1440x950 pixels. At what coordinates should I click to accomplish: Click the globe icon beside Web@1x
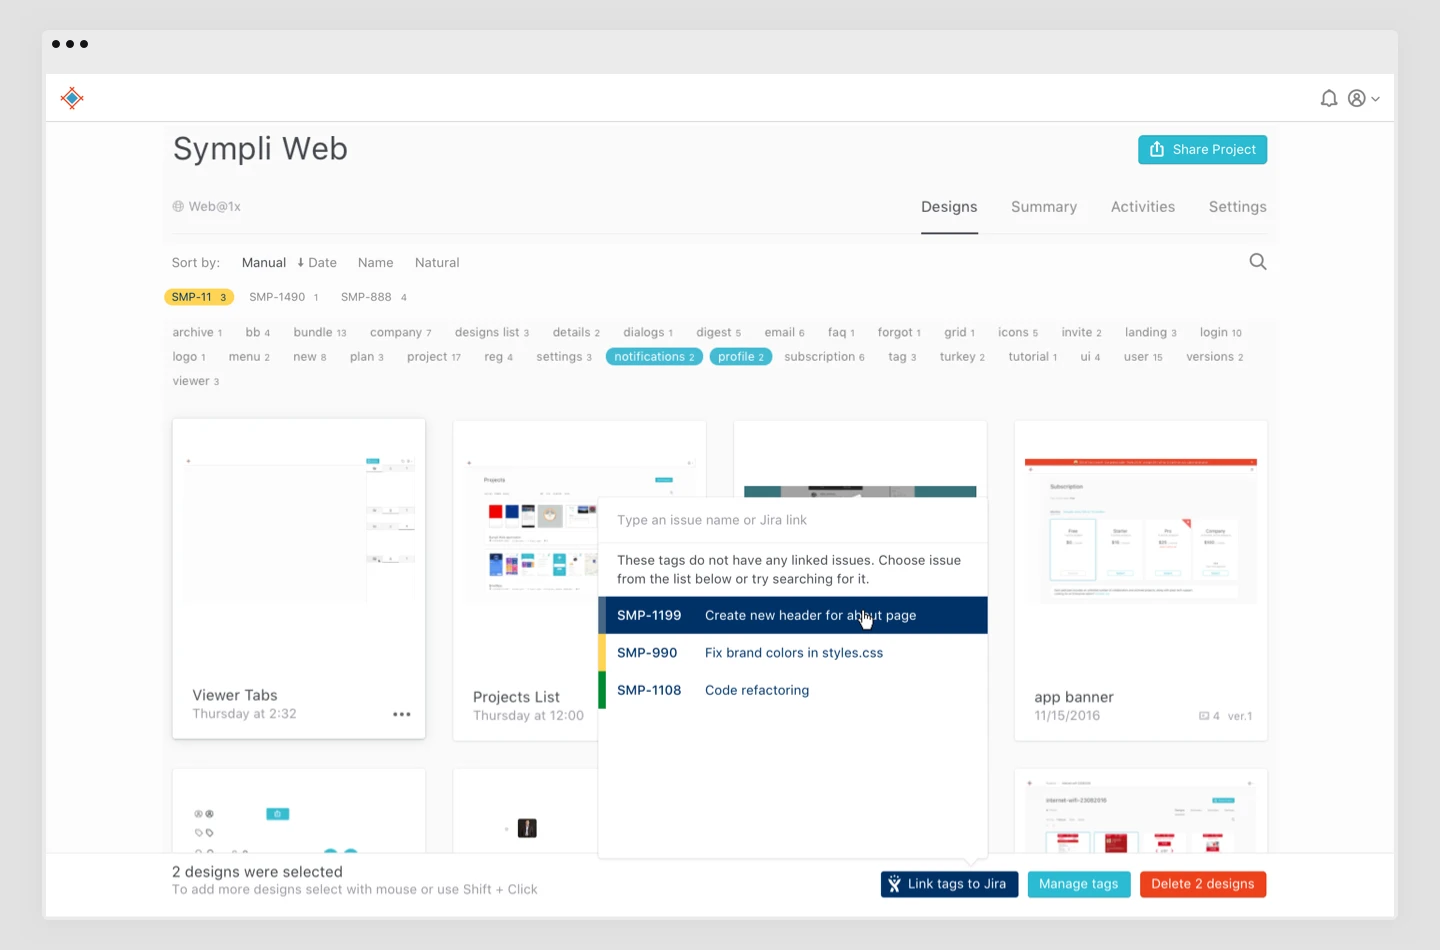click(x=178, y=207)
